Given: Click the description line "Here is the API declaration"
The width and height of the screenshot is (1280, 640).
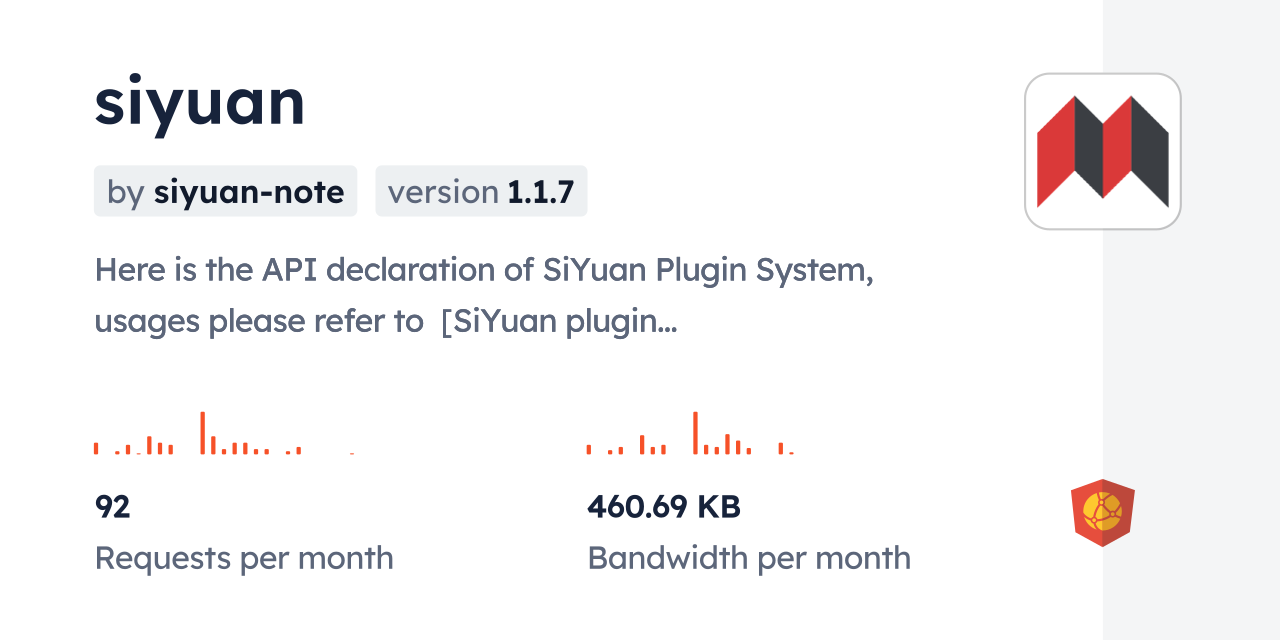Looking at the screenshot, I should [484, 270].
